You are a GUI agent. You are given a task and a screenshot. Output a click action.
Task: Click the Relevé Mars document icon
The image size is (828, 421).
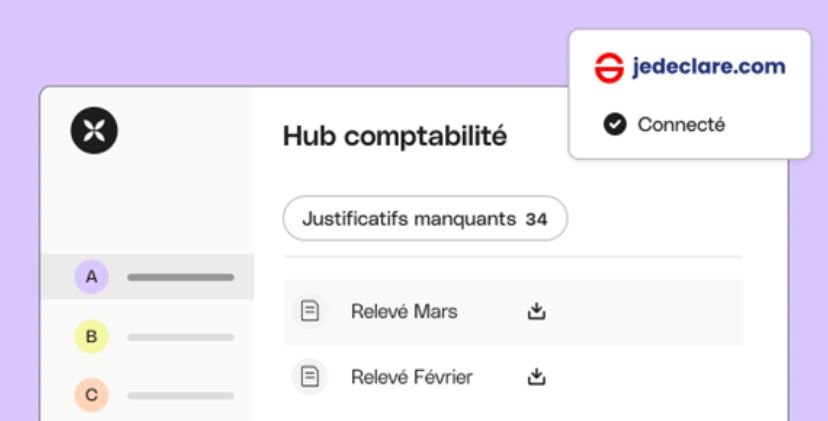pos(310,312)
